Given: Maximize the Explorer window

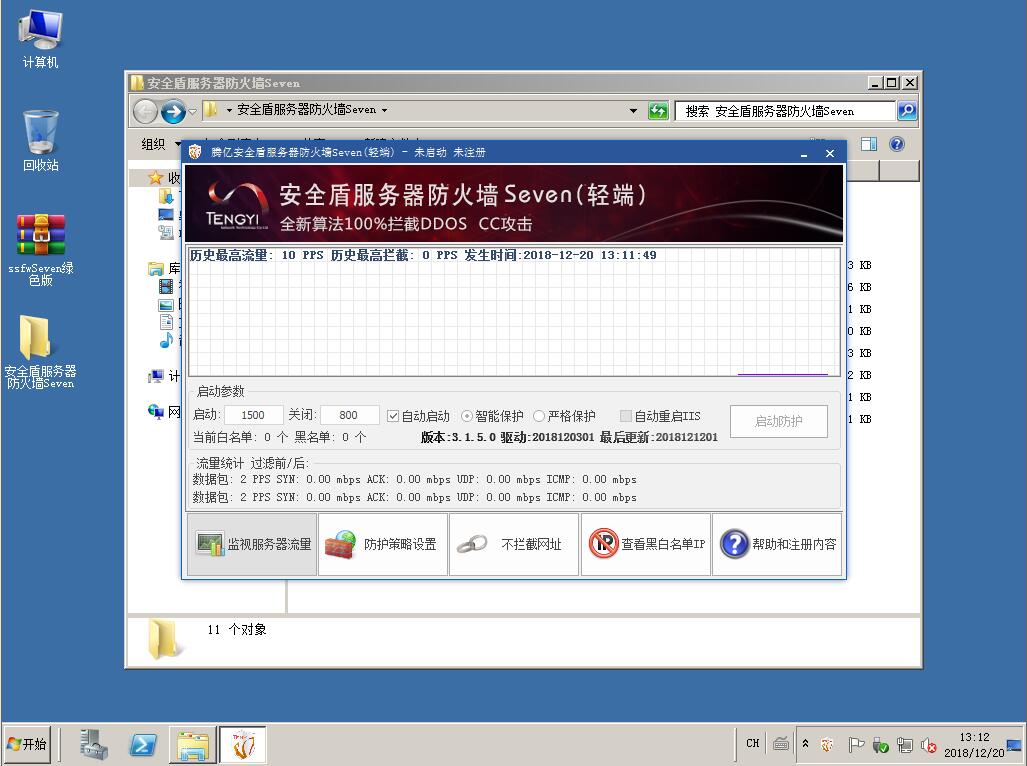Looking at the screenshot, I should (x=891, y=83).
